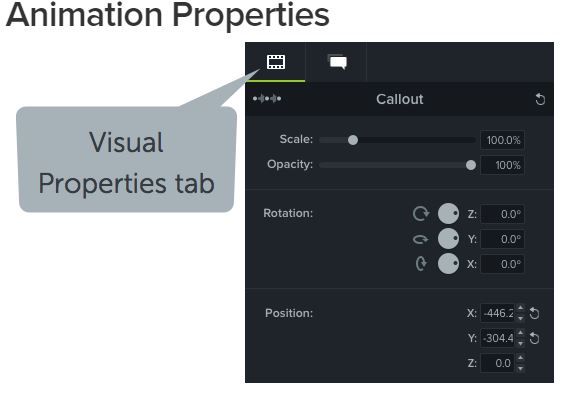Click the X rotation arrow icon
Viewport: 587px width, 394px height.
pos(421,264)
